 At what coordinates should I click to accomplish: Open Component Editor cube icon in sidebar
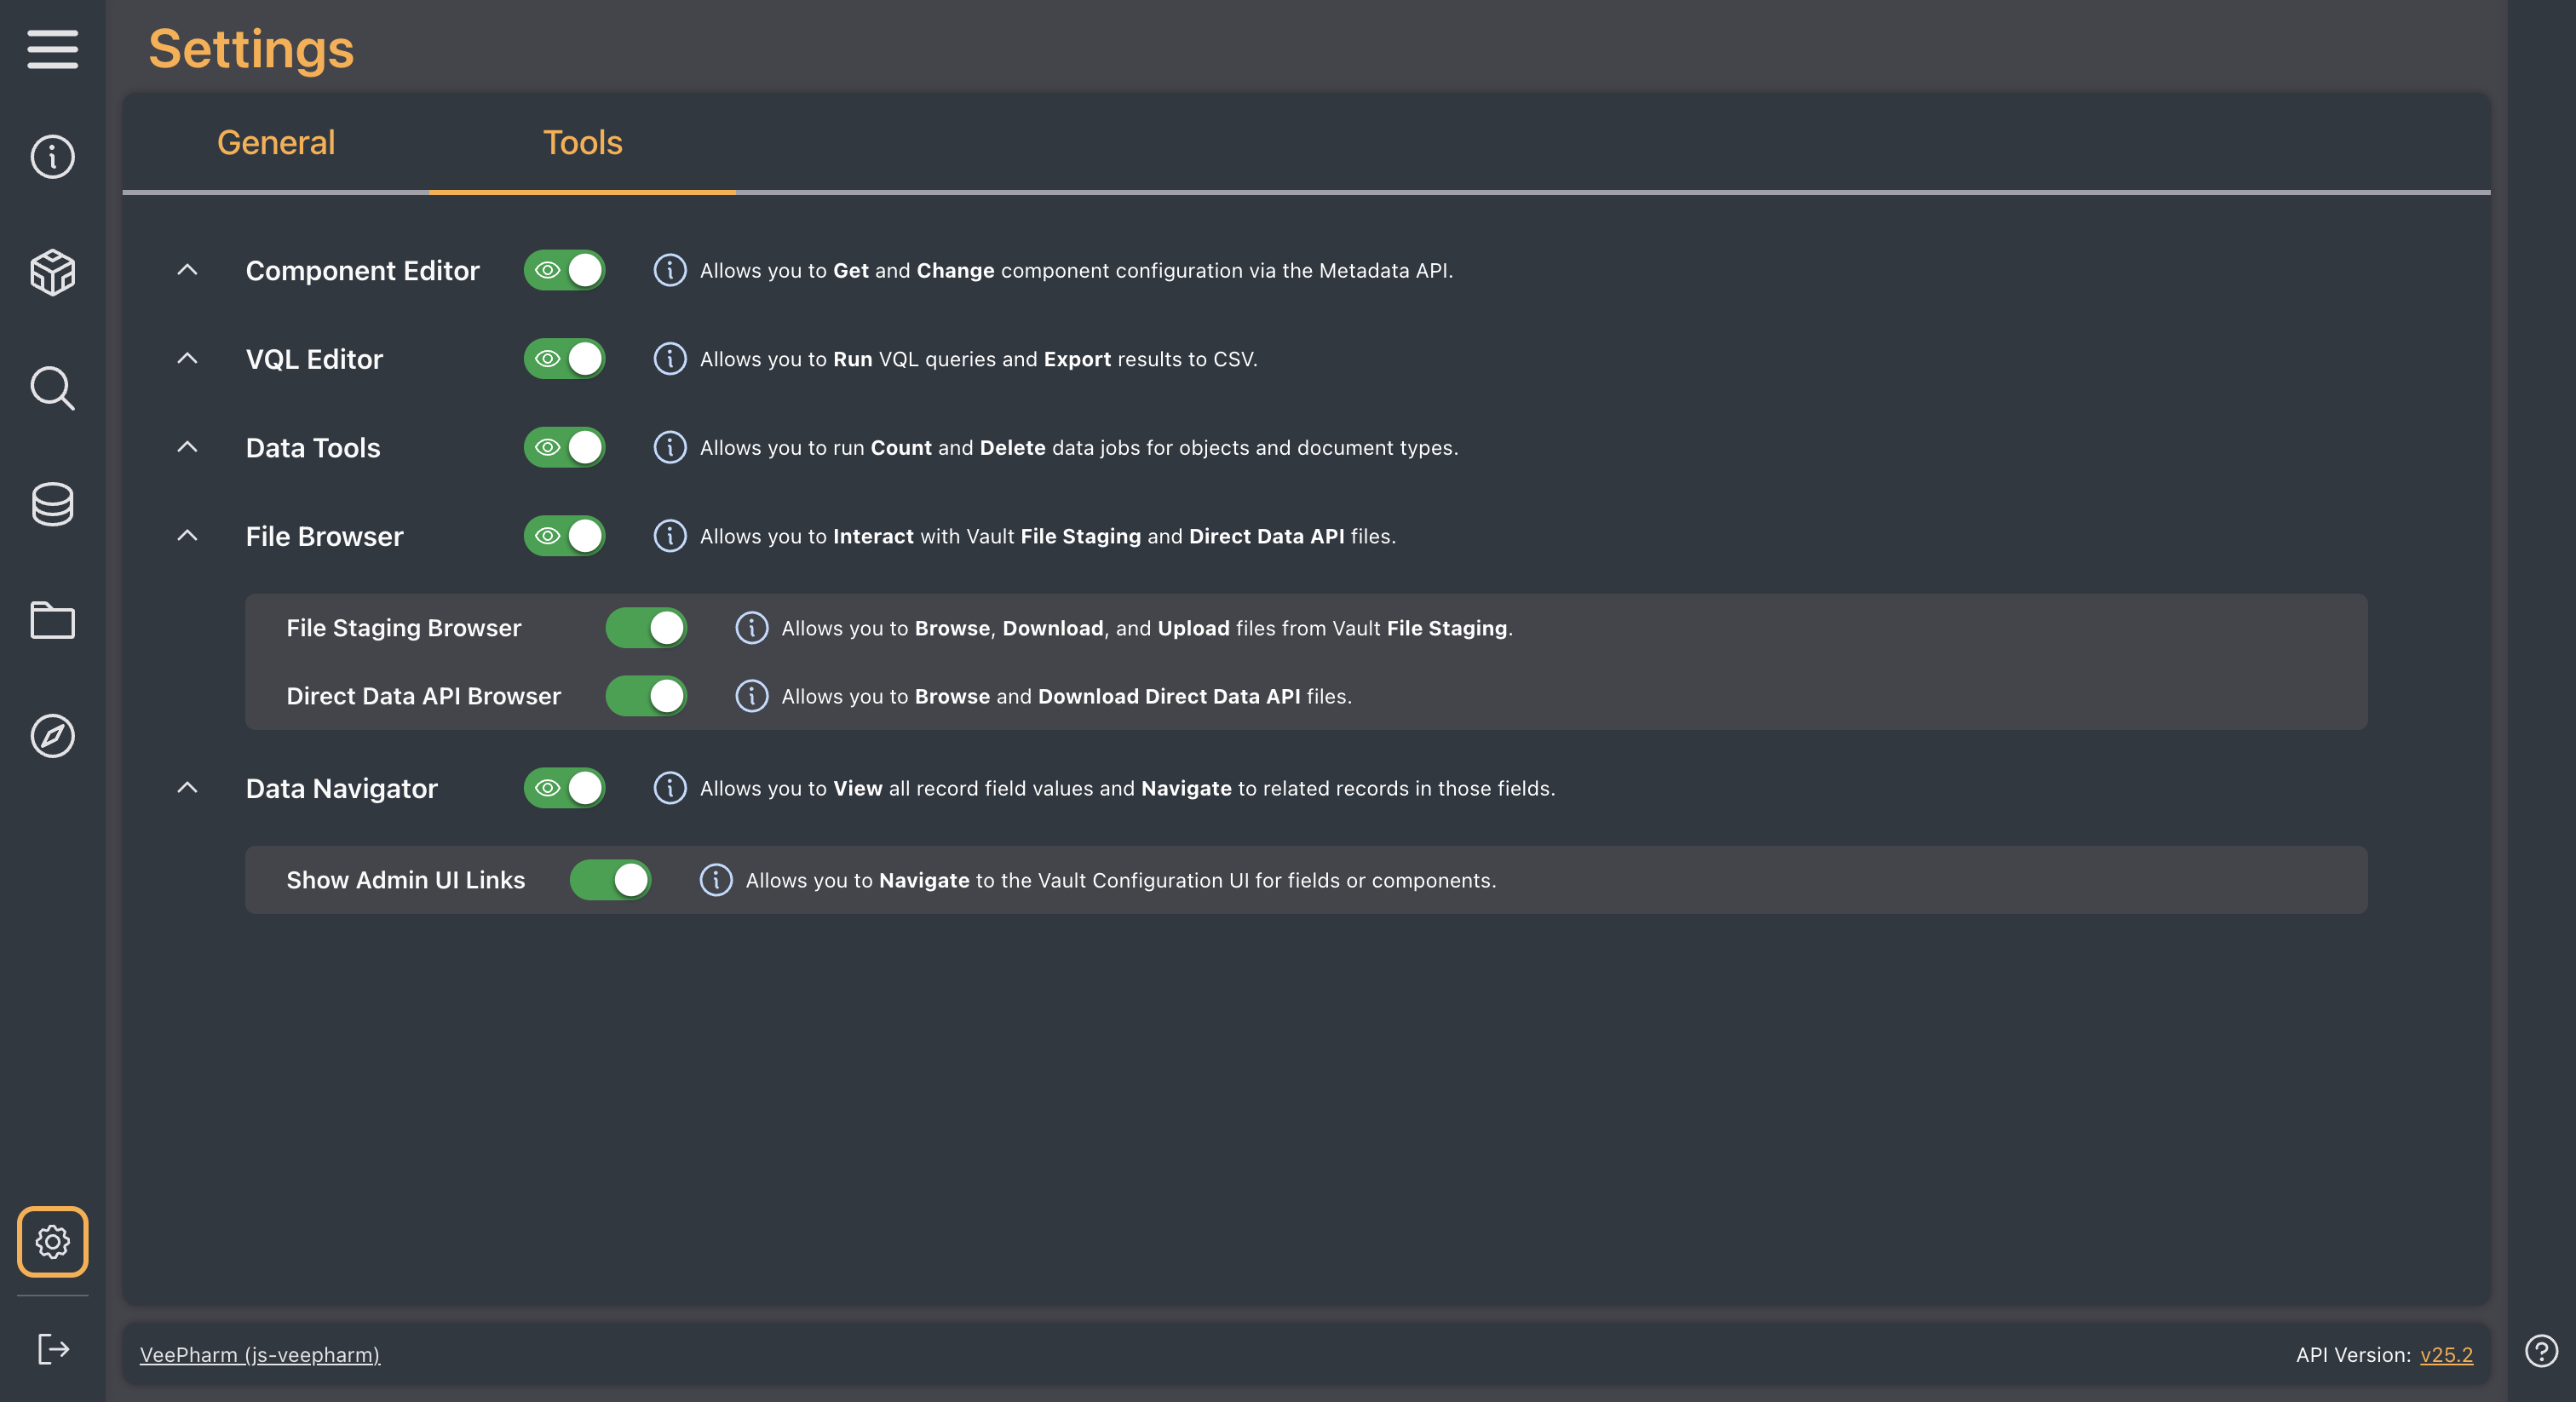click(52, 272)
